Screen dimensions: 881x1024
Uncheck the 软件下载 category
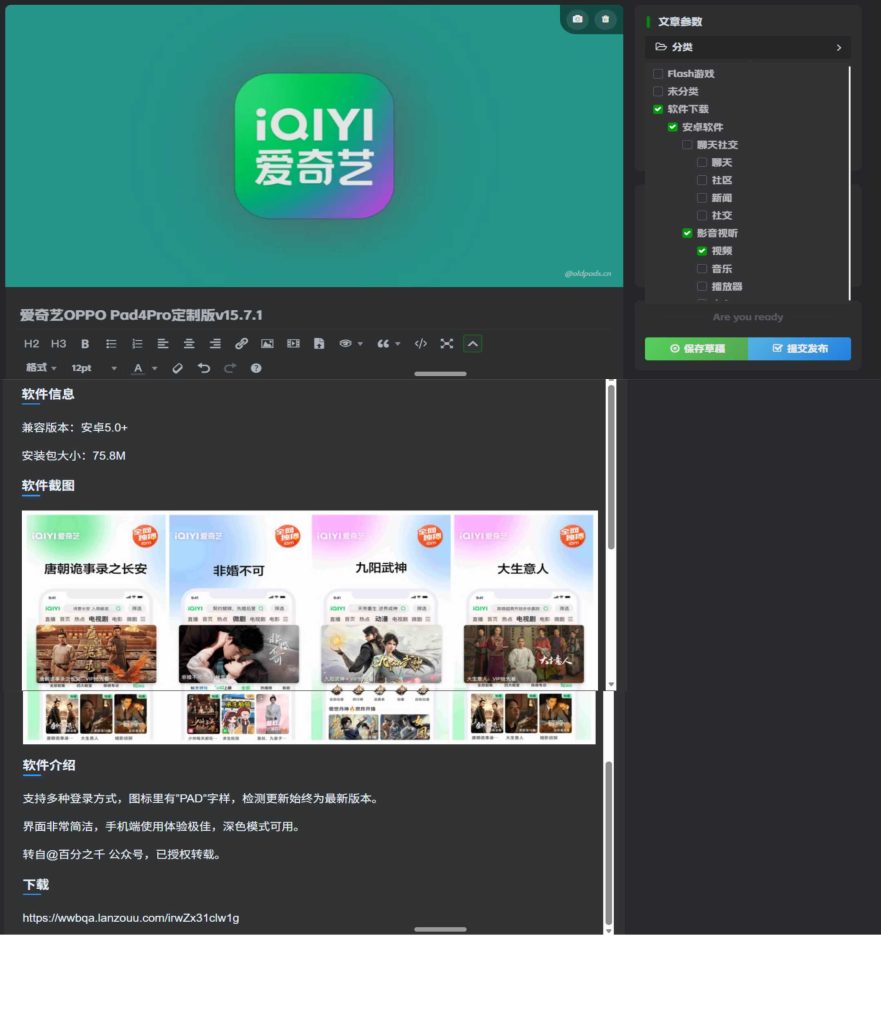[x=658, y=109]
